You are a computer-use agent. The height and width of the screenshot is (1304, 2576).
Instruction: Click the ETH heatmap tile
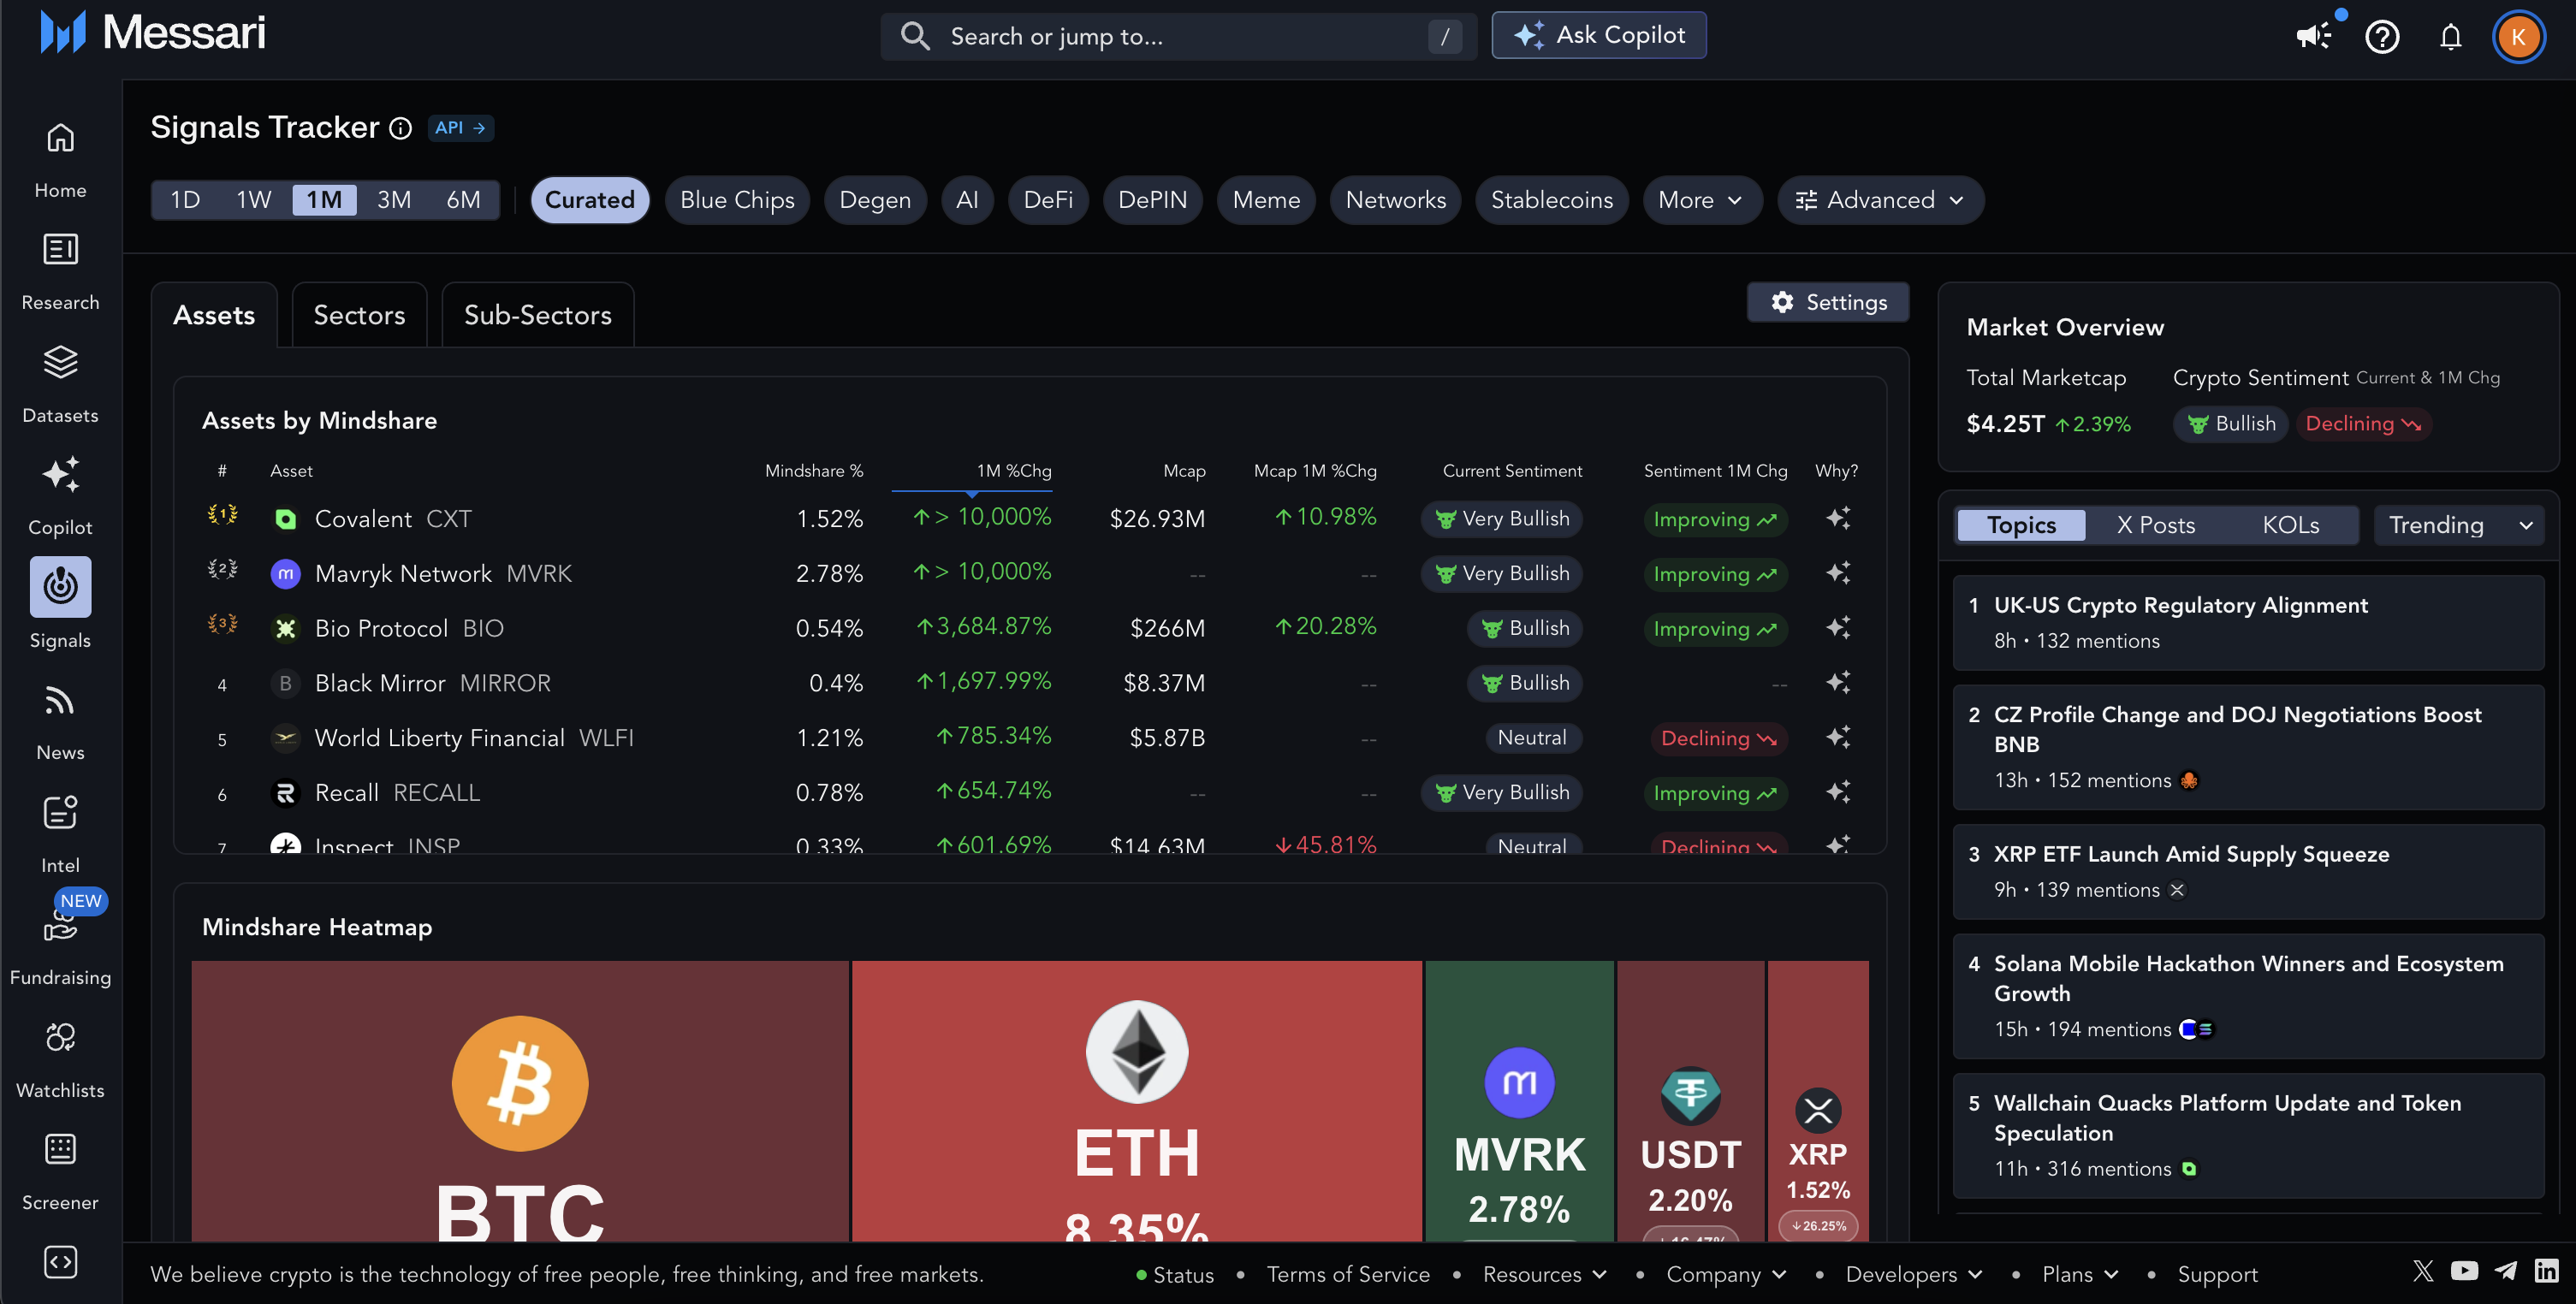pyautogui.click(x=1137, y=1100)
